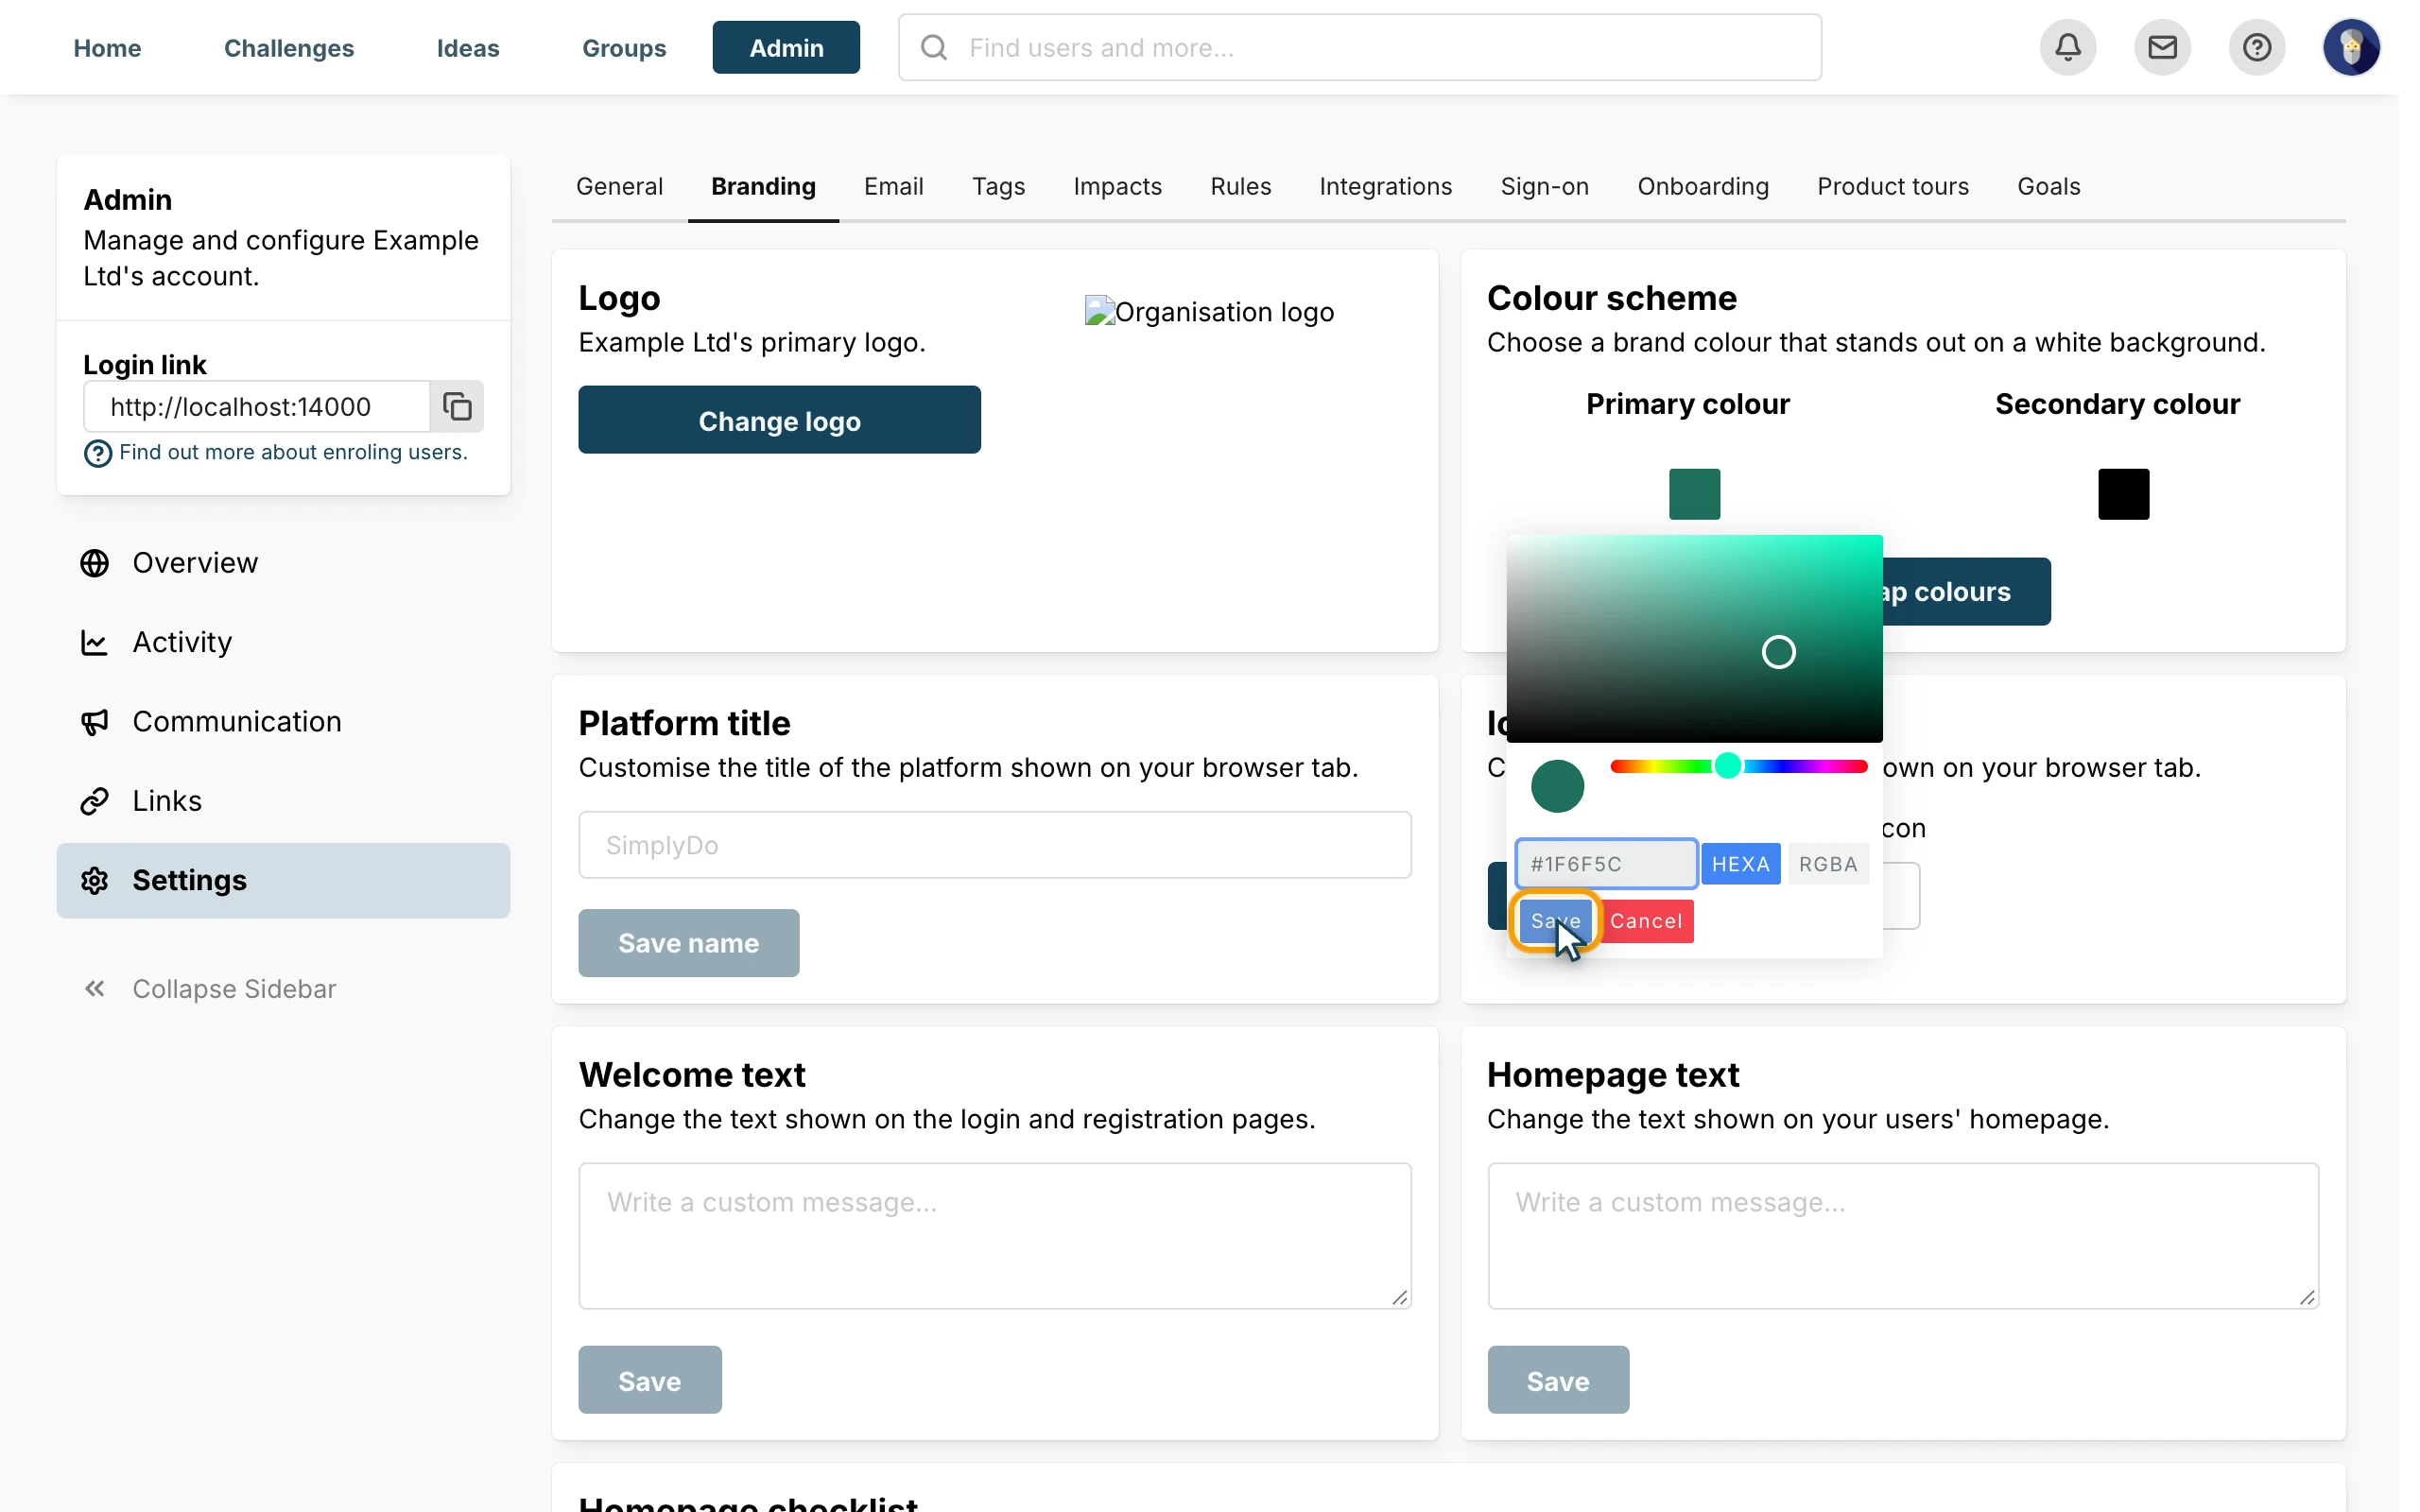2420x1512 pixels.
Task: Switch to the General tab
Action: tap(619, 186)
